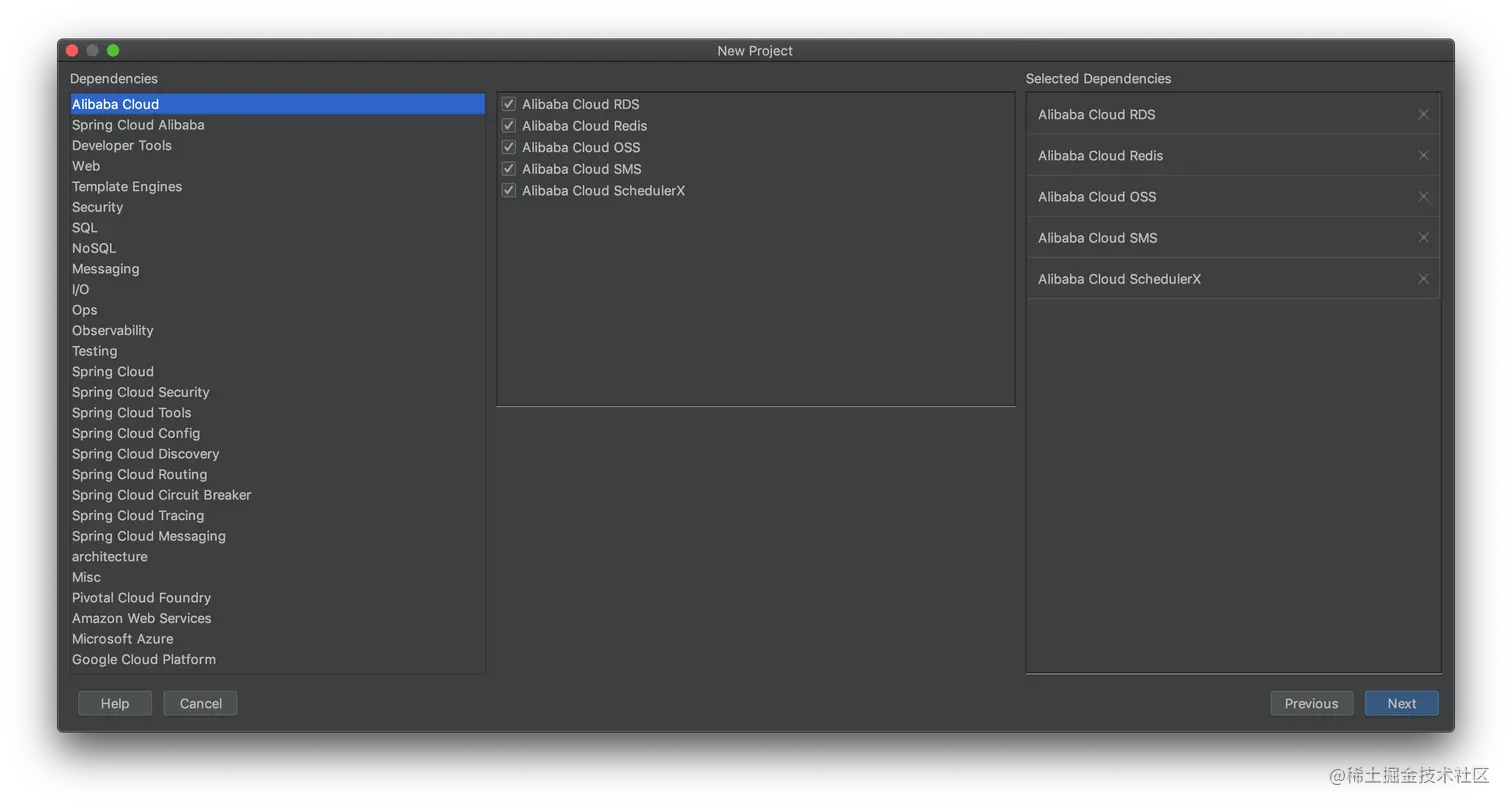The width and height of the screenshot is (1512, 808).
Task: Open the Observability category
Action: click(x=277, y=330)
